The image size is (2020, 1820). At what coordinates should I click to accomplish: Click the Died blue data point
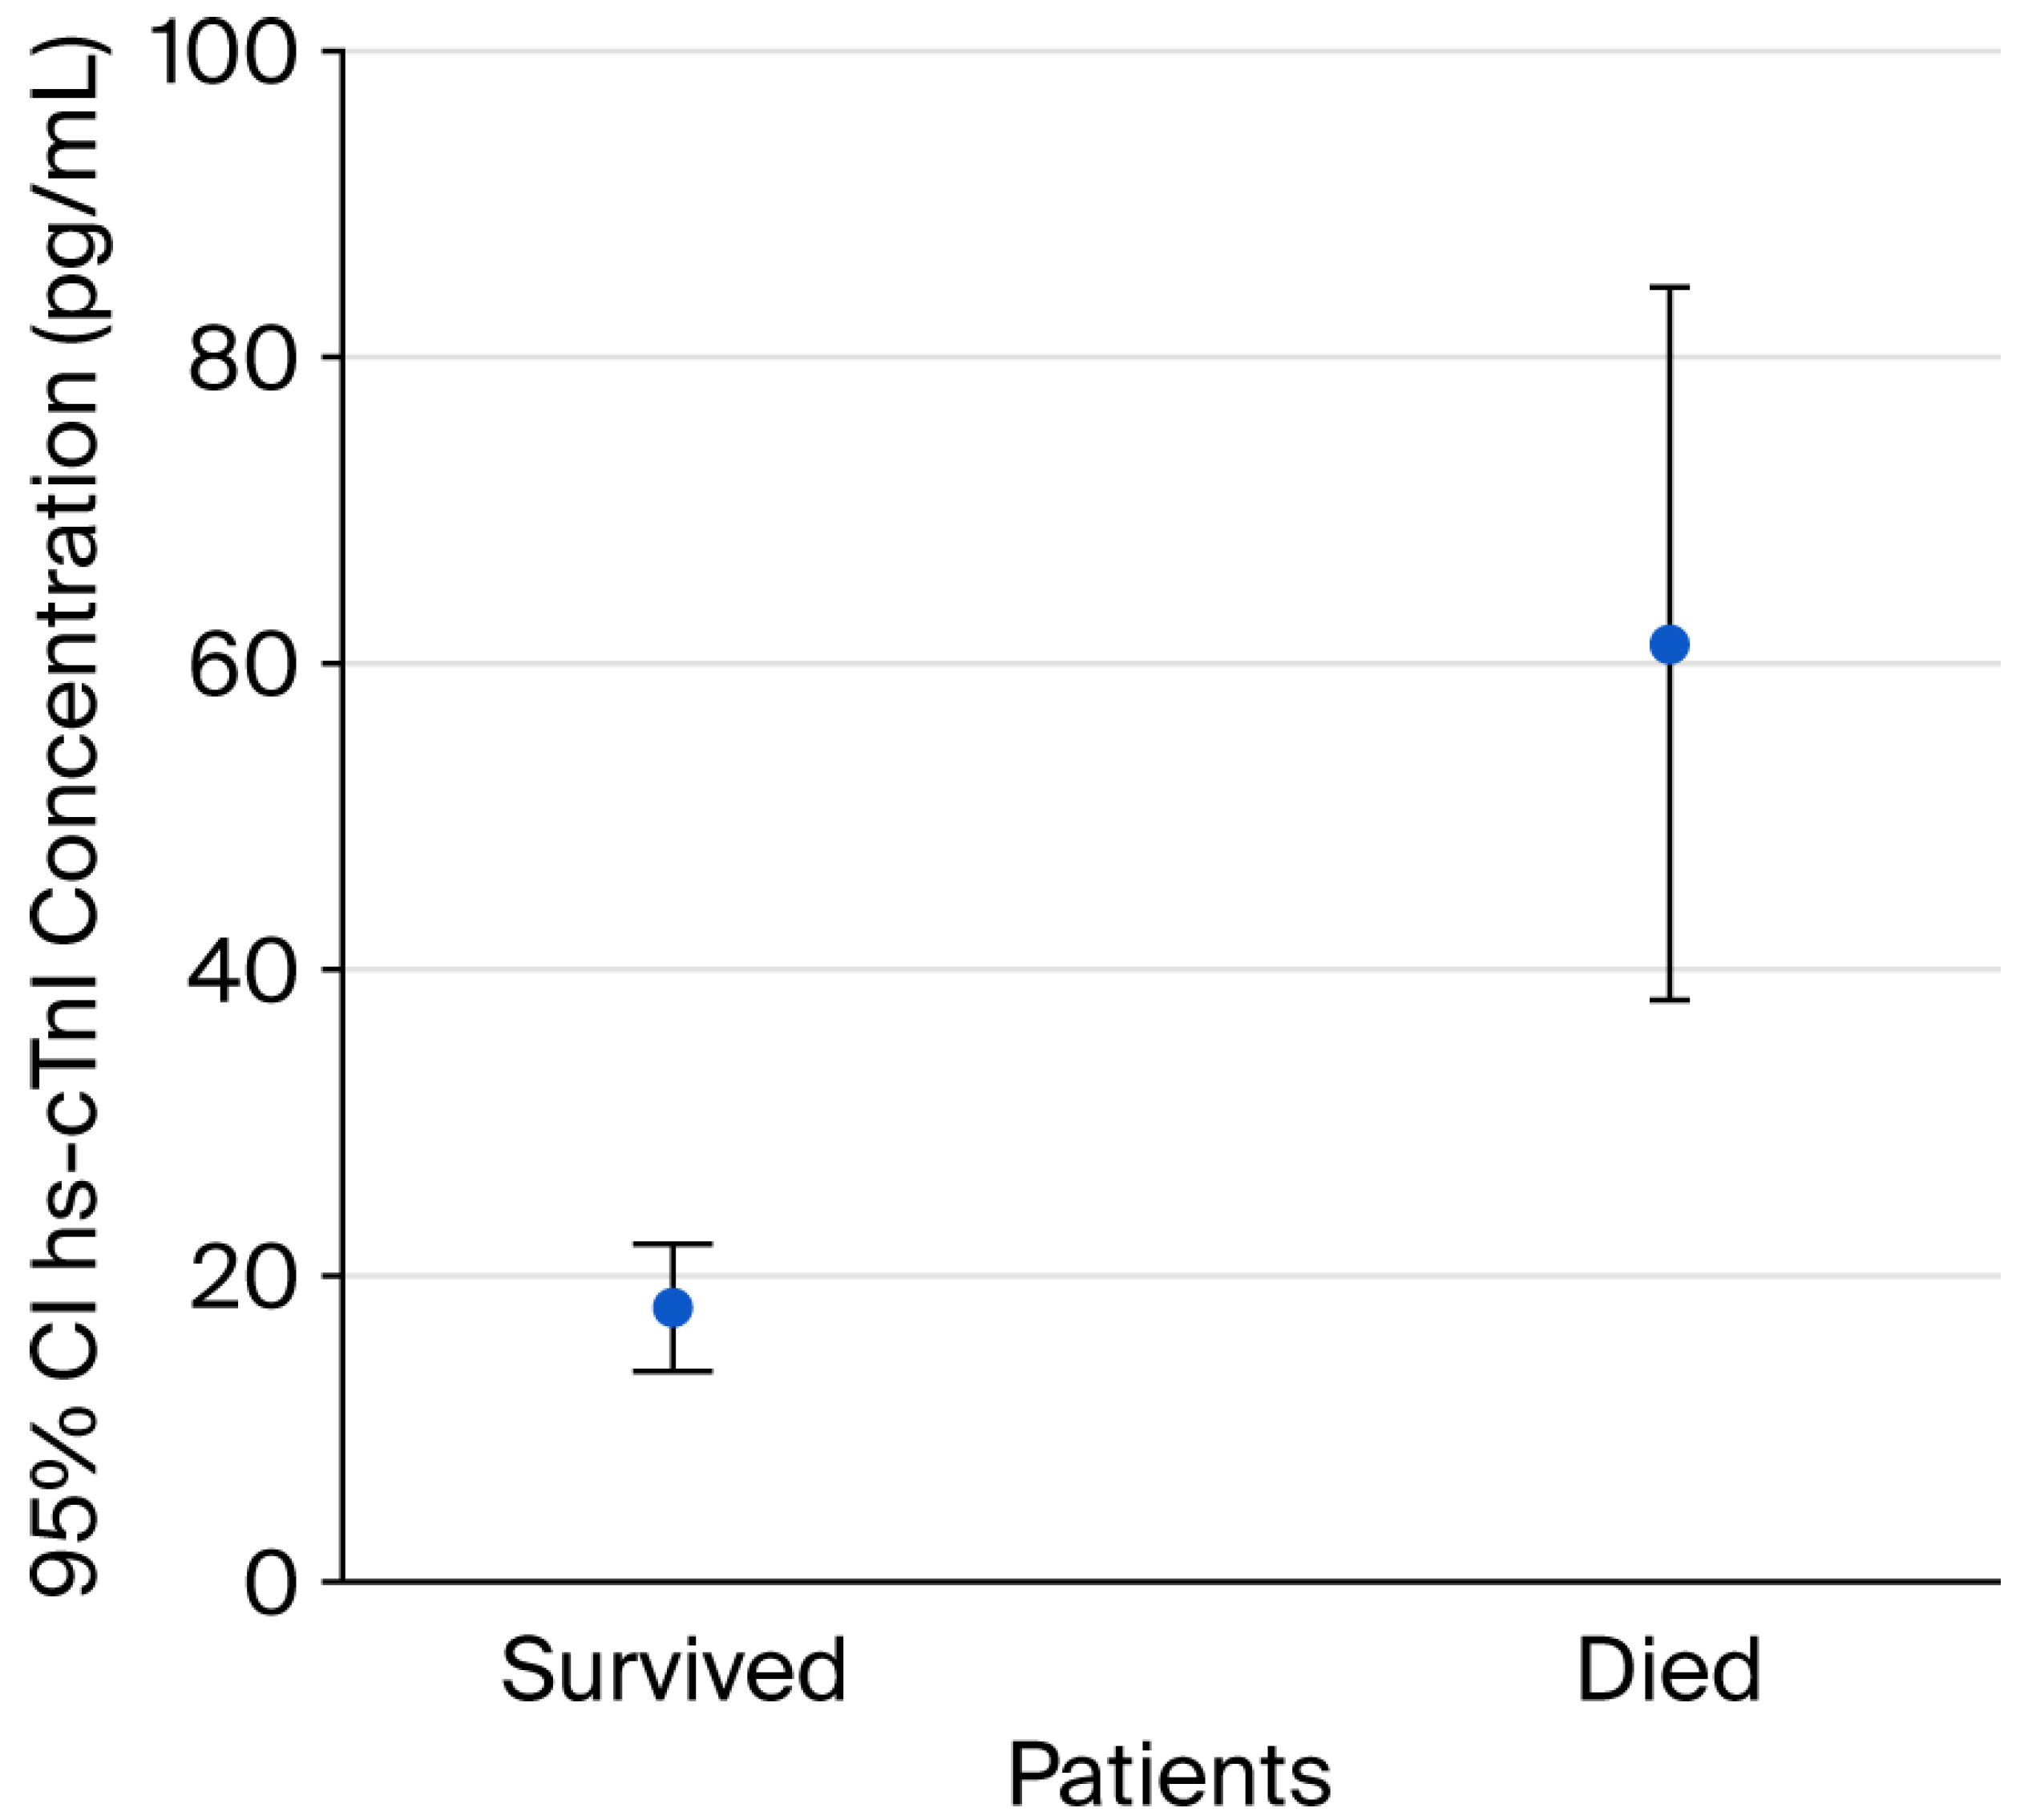click(x=1669, y=645)
